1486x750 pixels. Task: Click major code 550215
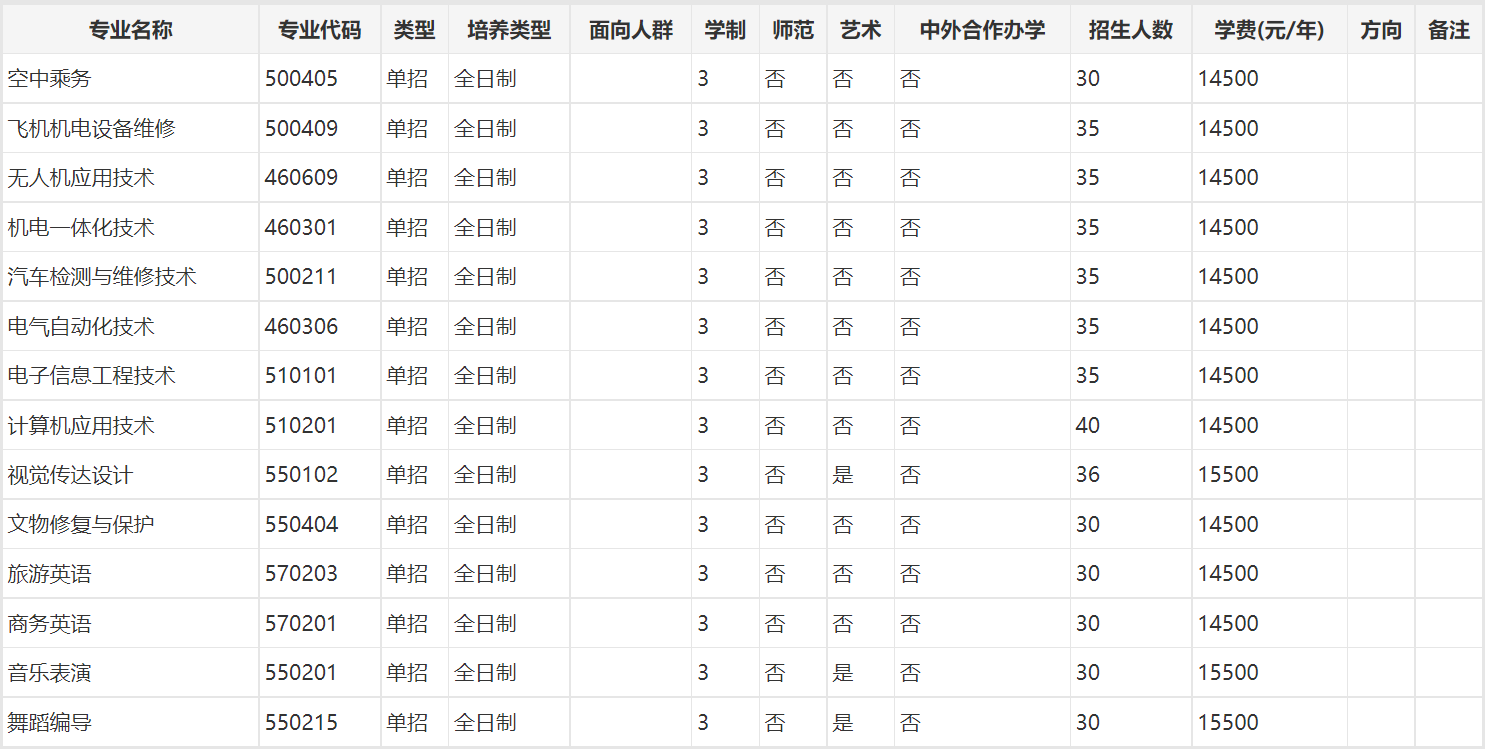[x=301, y=722]
